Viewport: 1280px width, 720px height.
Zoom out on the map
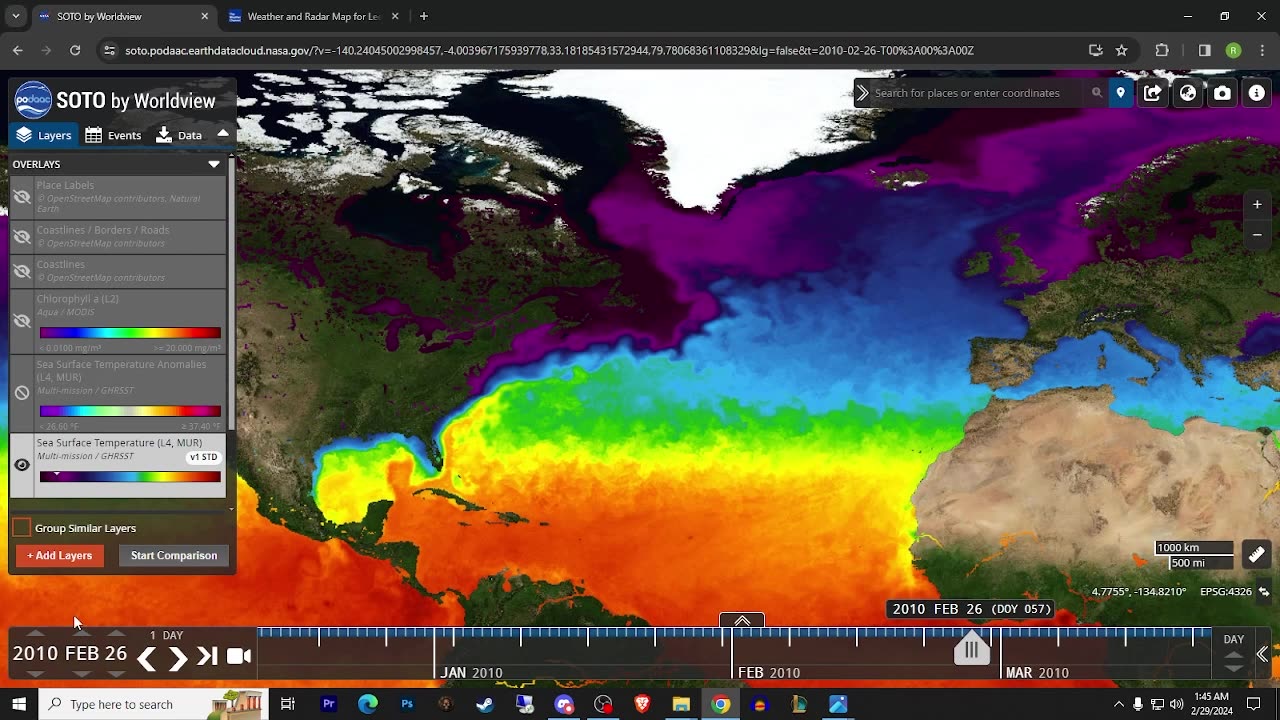(1257, 235)
